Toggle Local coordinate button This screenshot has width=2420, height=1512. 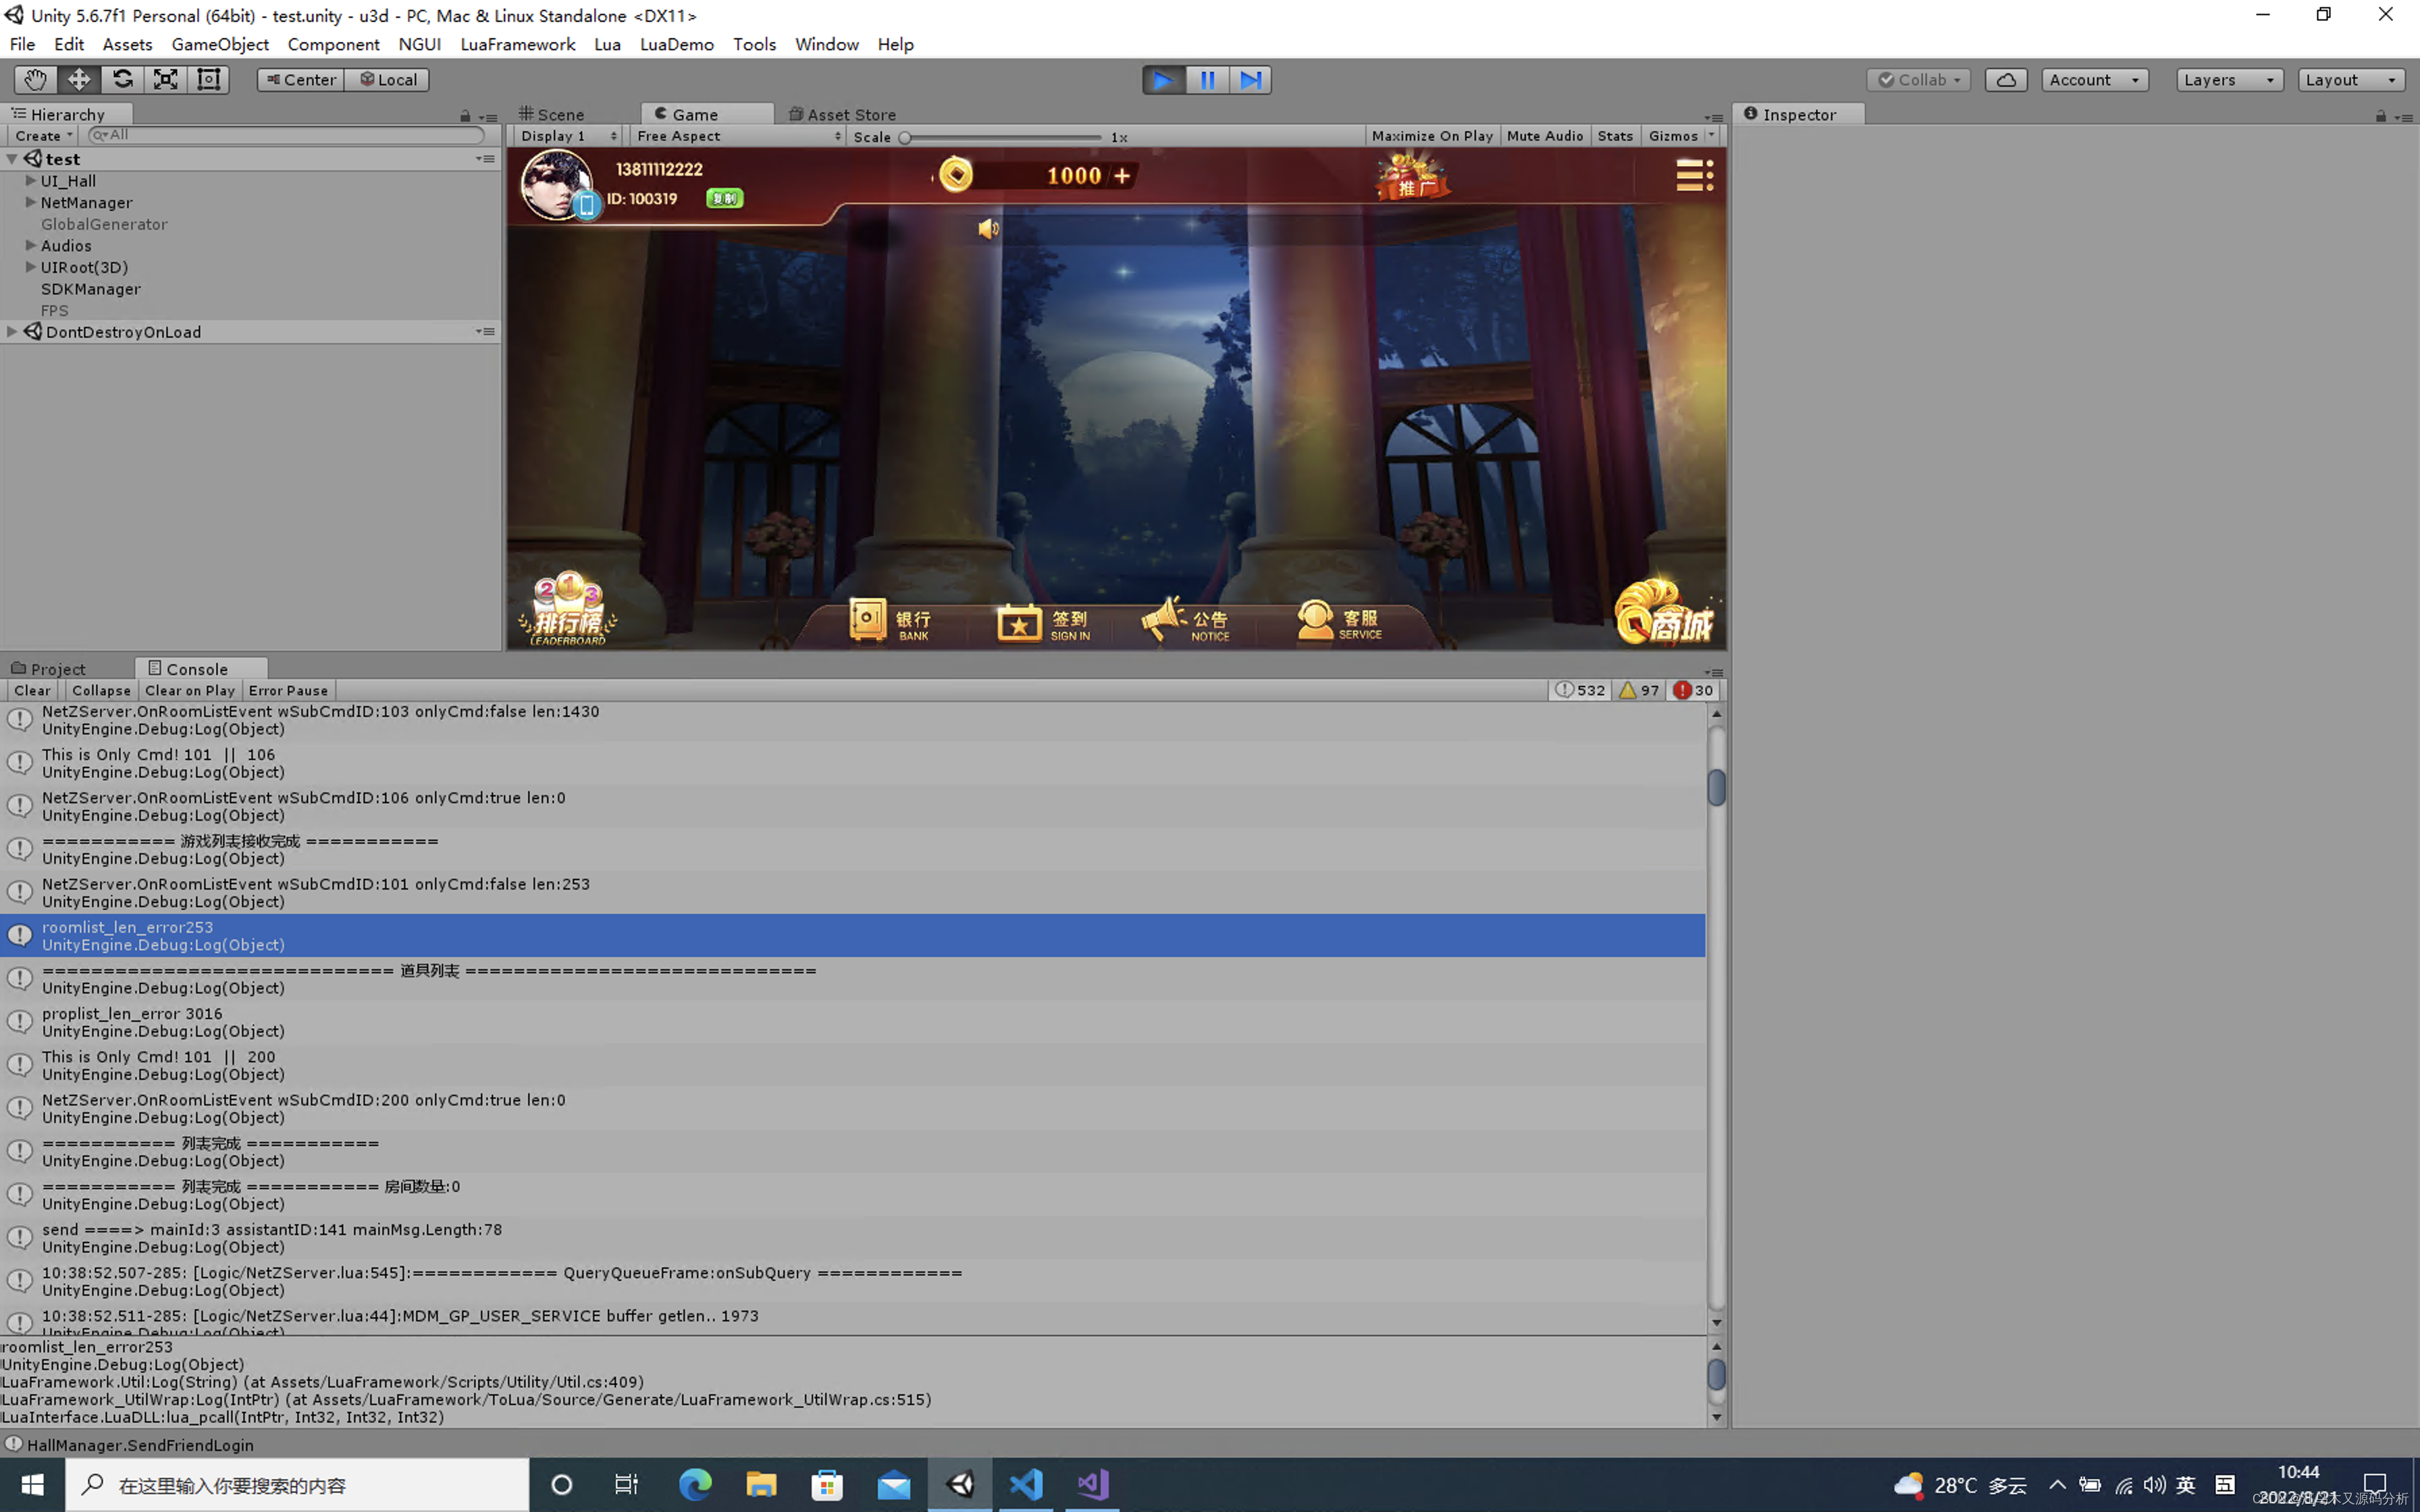387,80
